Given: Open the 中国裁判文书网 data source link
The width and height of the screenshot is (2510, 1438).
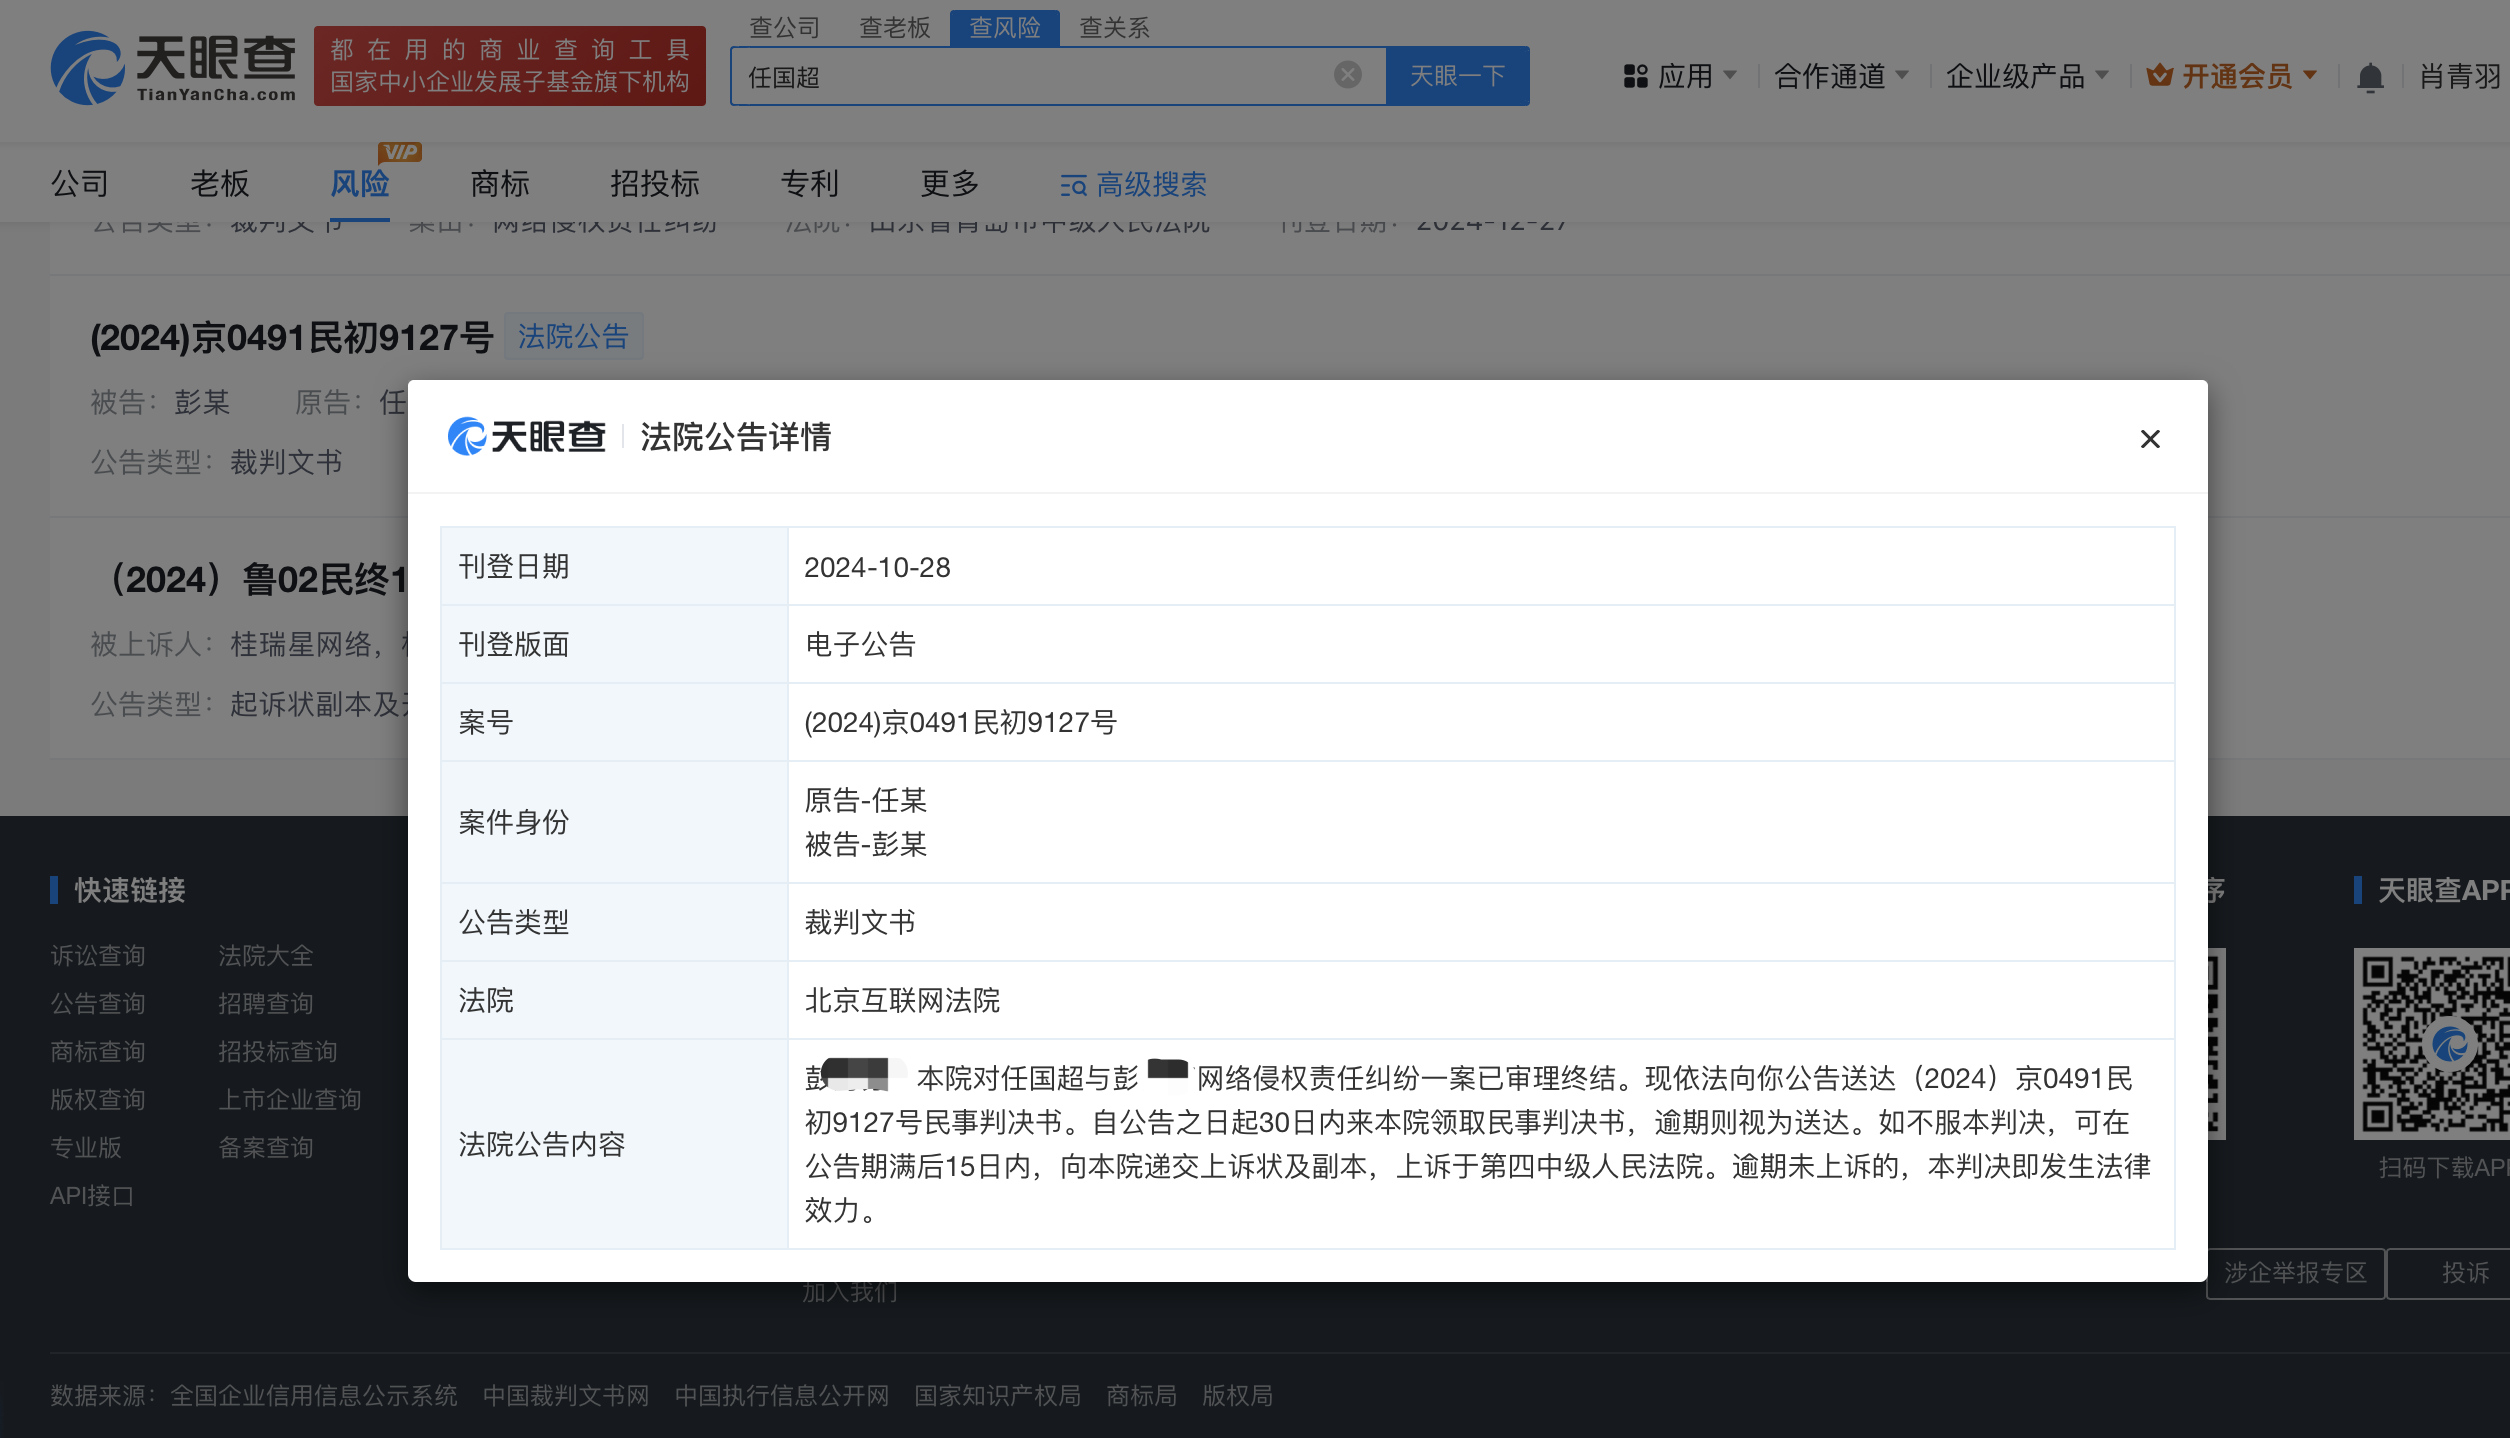Looking at the screenshot, I should pyautogui.click(x=566, y=1395).
